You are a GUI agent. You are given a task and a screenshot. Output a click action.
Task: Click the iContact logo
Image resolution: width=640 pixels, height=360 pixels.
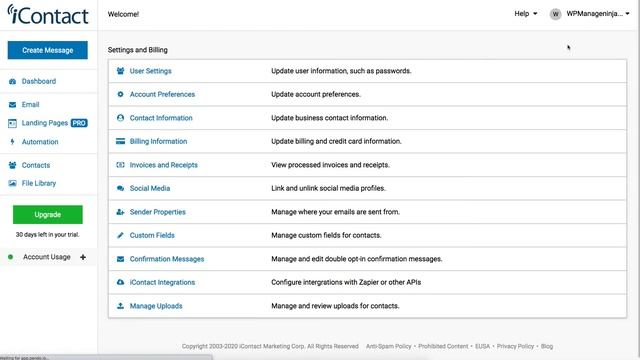coord(48,15)
